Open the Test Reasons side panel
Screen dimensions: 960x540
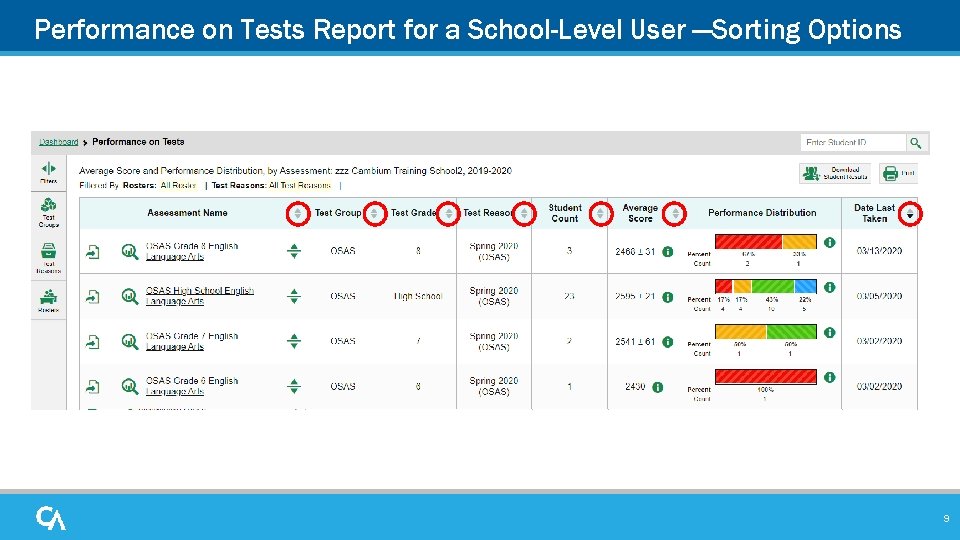click(48, 258)
